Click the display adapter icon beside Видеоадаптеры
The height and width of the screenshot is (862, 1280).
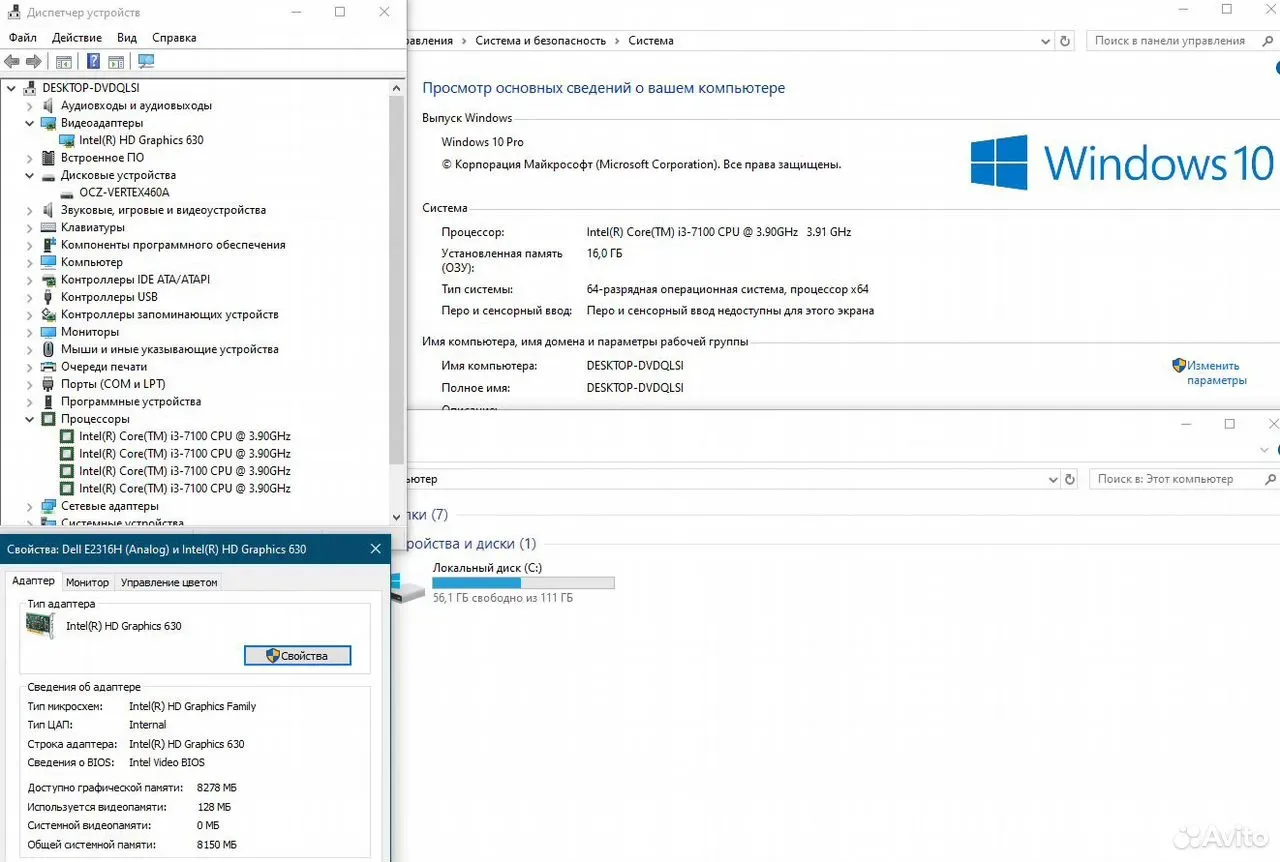click(49, 123)
